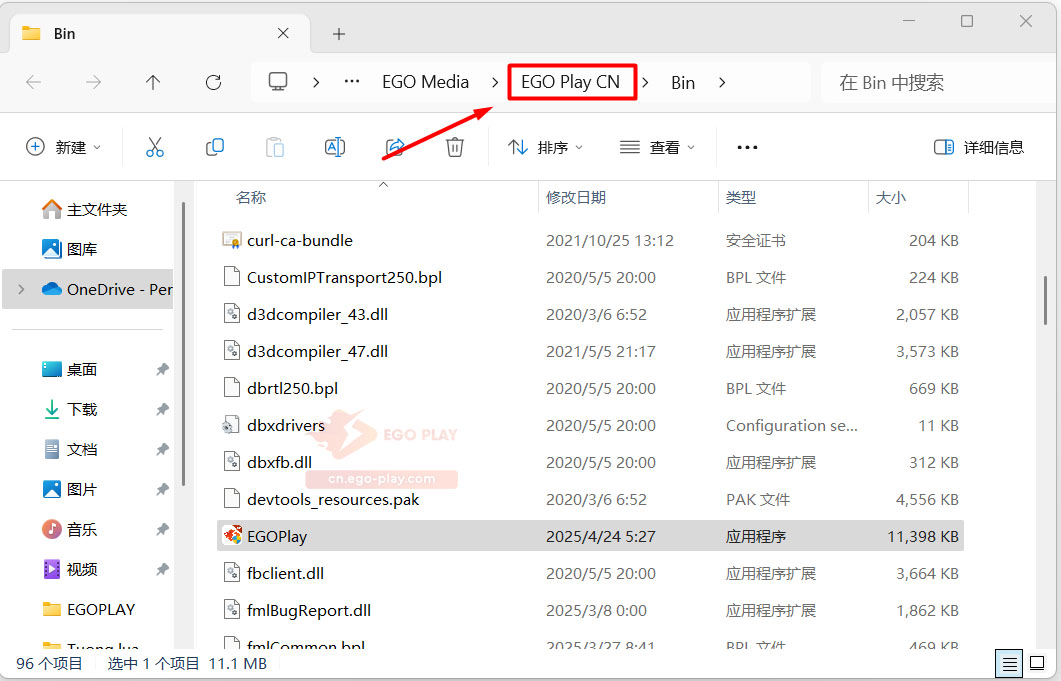Unpin Pictures using its pin icon
1061x681 pixels.
tap(162, 489)
